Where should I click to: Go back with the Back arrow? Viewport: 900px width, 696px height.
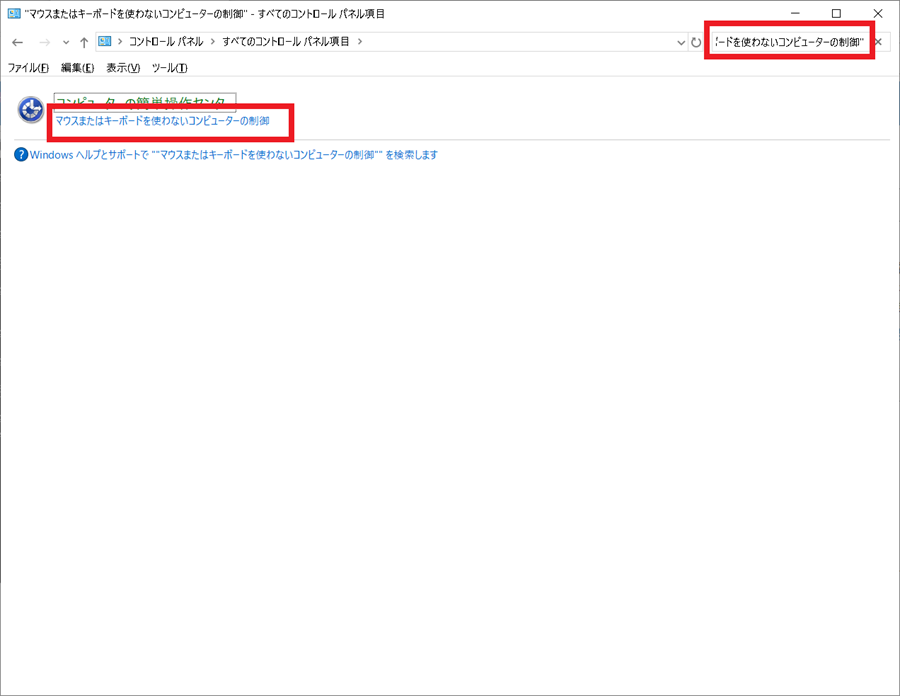17,42
